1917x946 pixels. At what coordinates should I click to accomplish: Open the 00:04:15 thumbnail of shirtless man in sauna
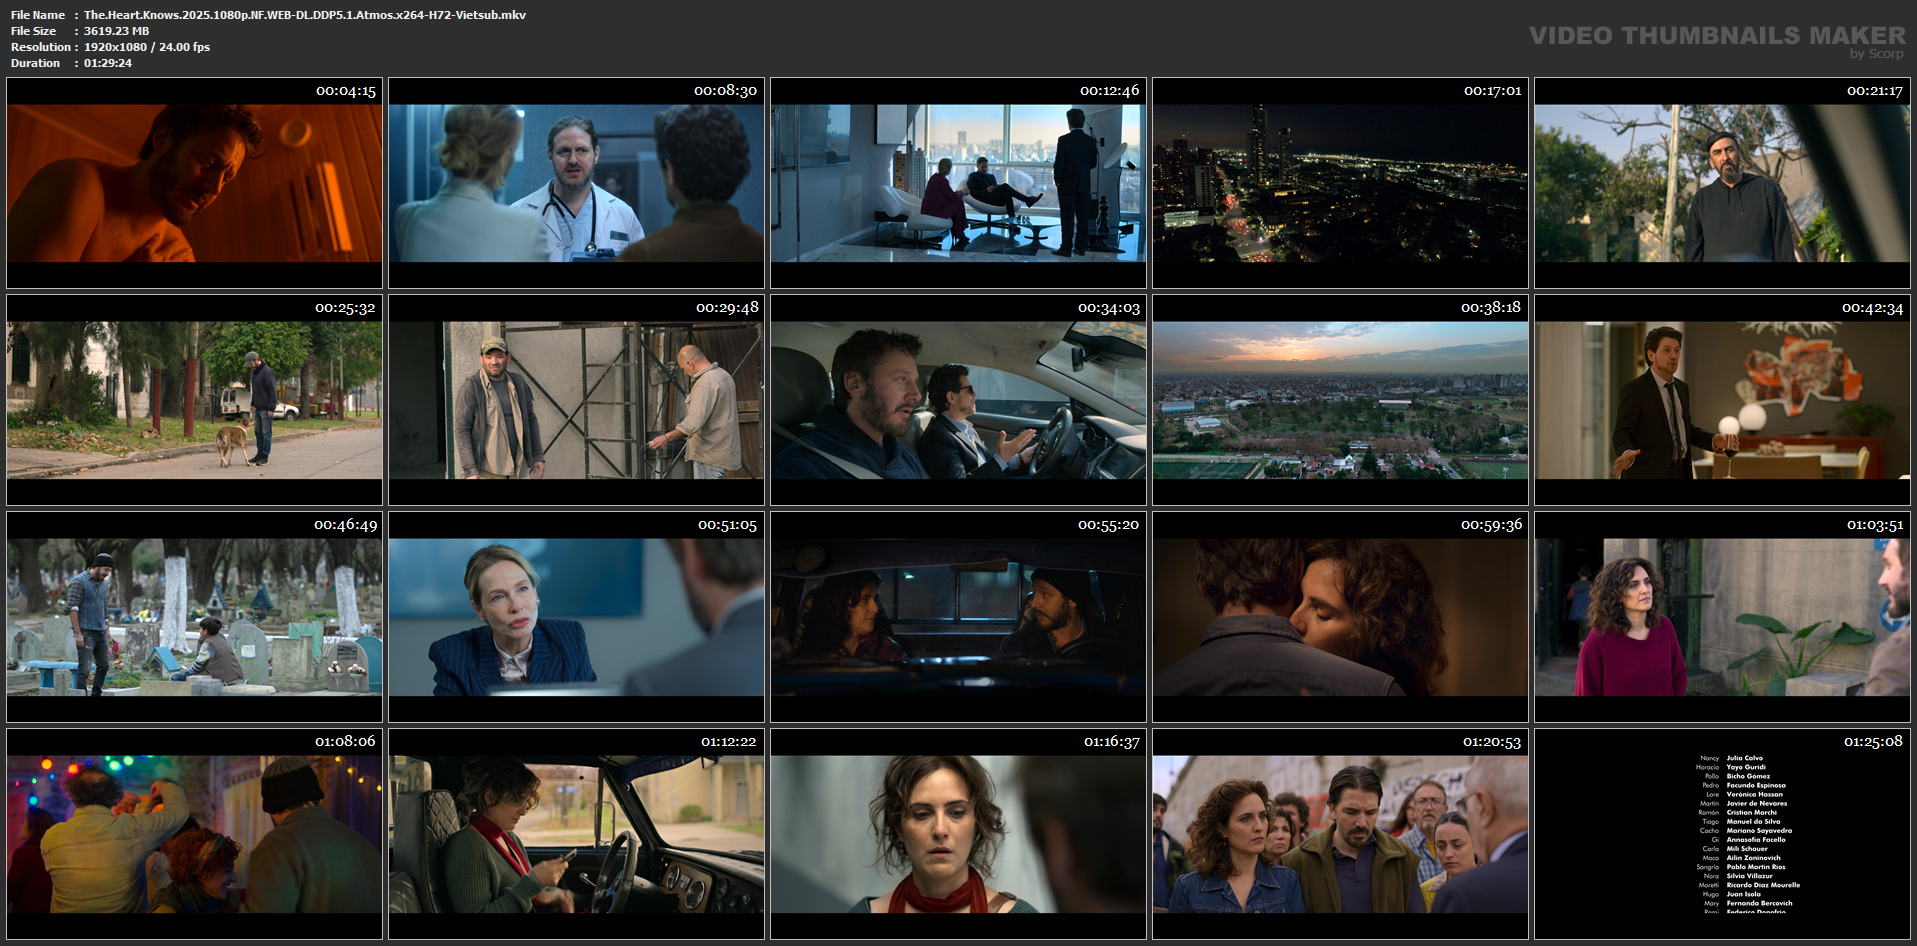click(194, 183)
